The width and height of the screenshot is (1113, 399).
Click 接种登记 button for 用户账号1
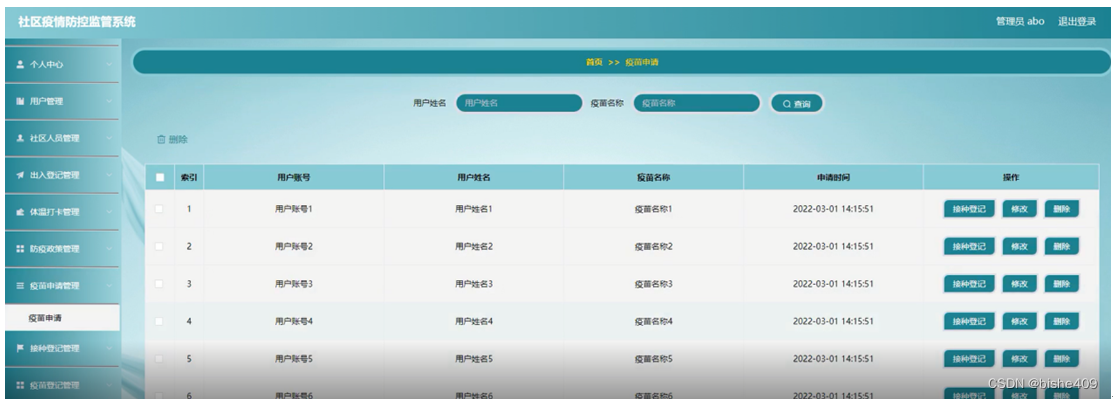pyautogui.click(x=969, y=209)
